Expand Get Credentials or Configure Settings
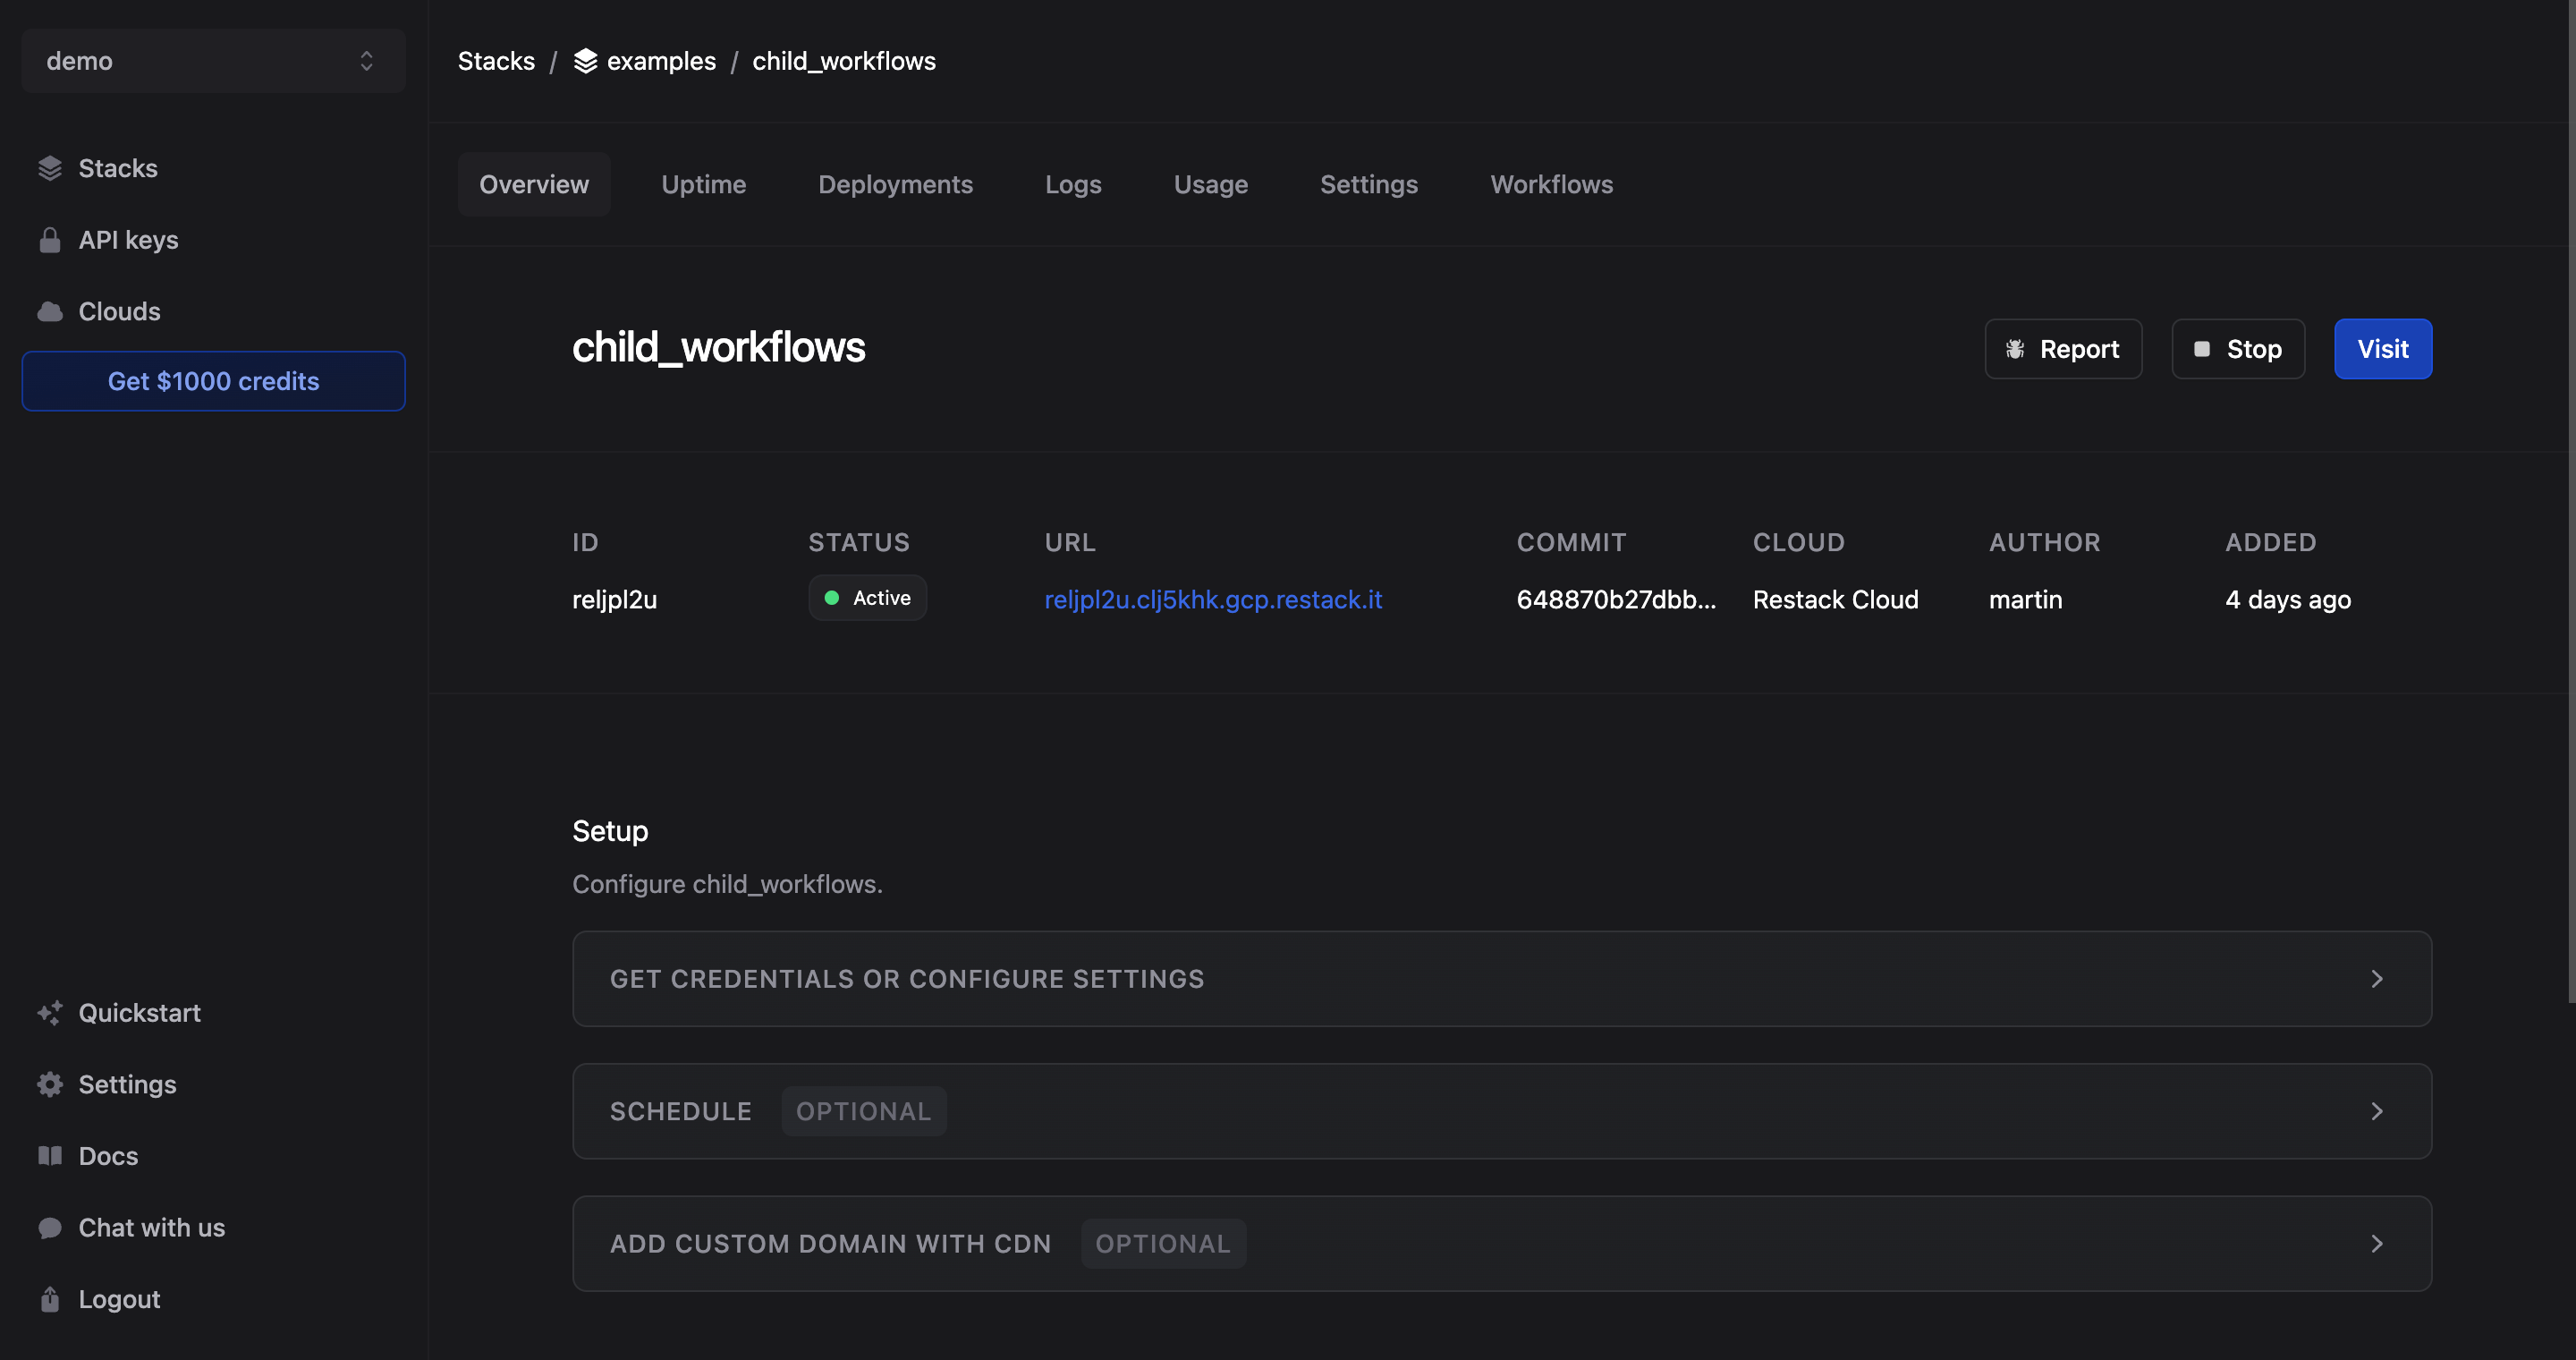 pos(1501,979)
